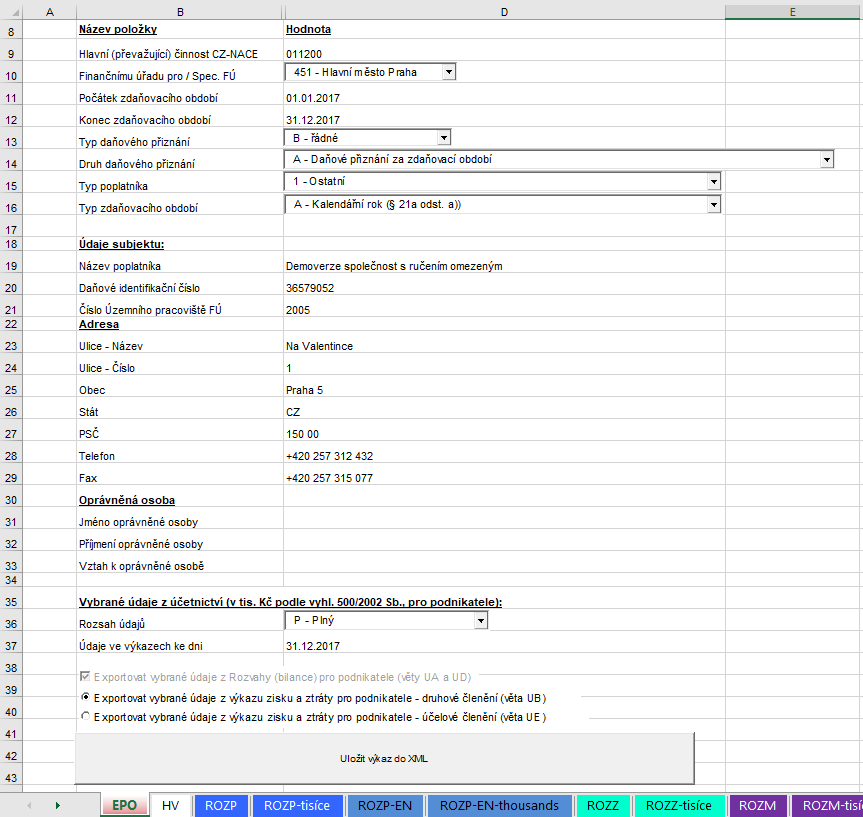
Task: Open the Typ zdaňovacího období dropdown
Action: click(713, 204)
